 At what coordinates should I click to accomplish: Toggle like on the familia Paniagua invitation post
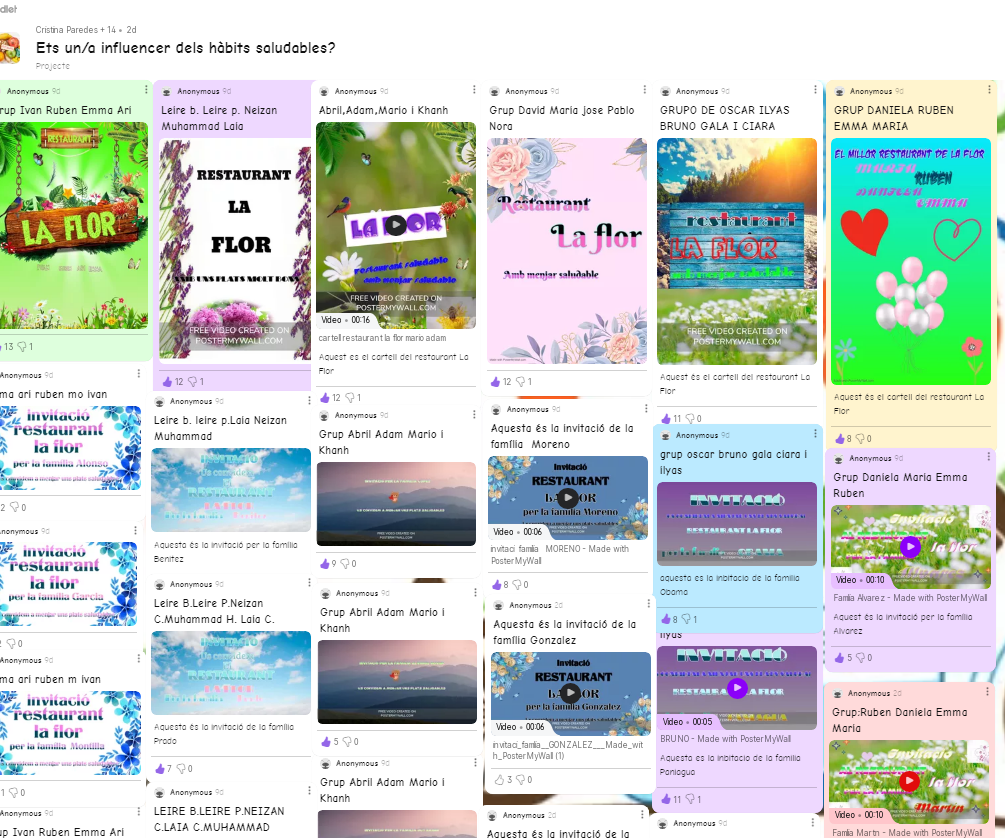[666, 800]
